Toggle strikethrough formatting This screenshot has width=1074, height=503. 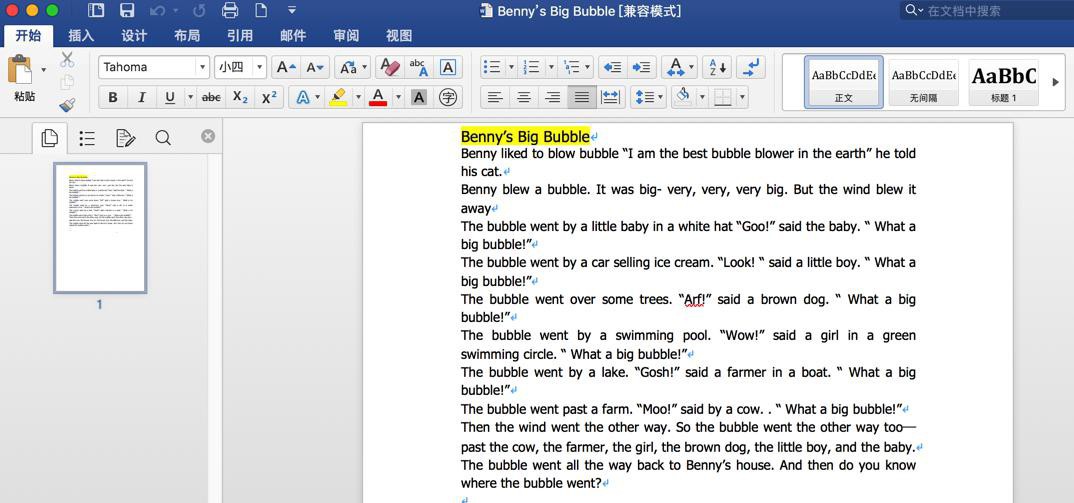click(211, 97)
